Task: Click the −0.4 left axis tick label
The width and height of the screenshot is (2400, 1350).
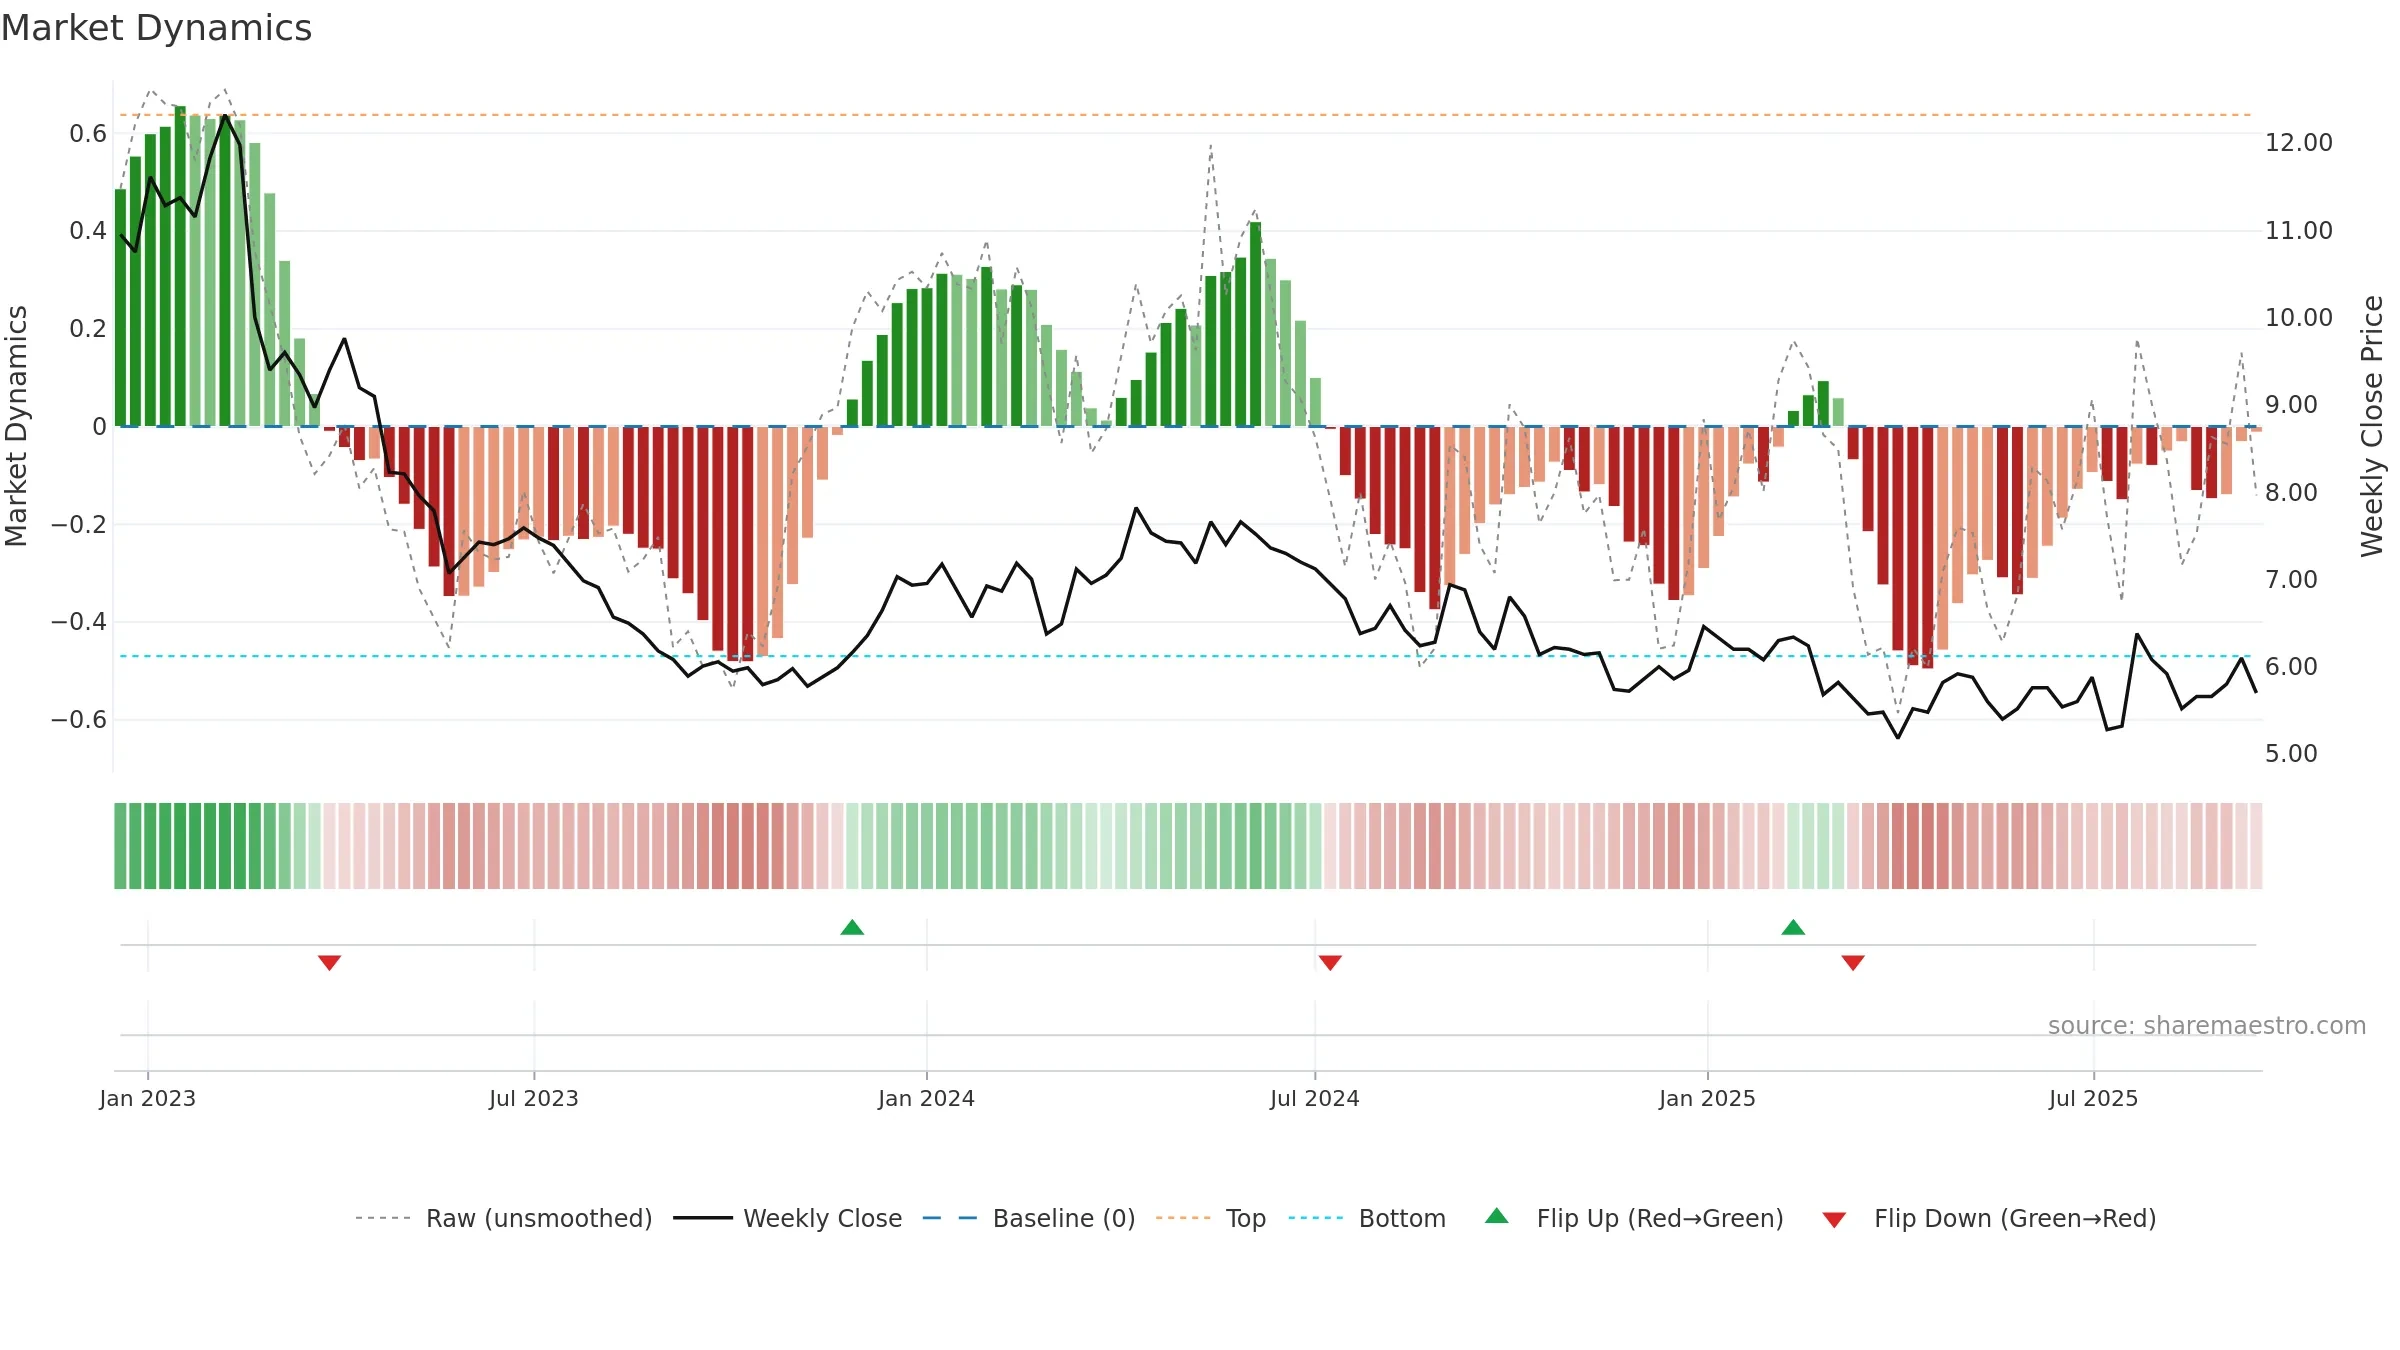Action: 79,622
